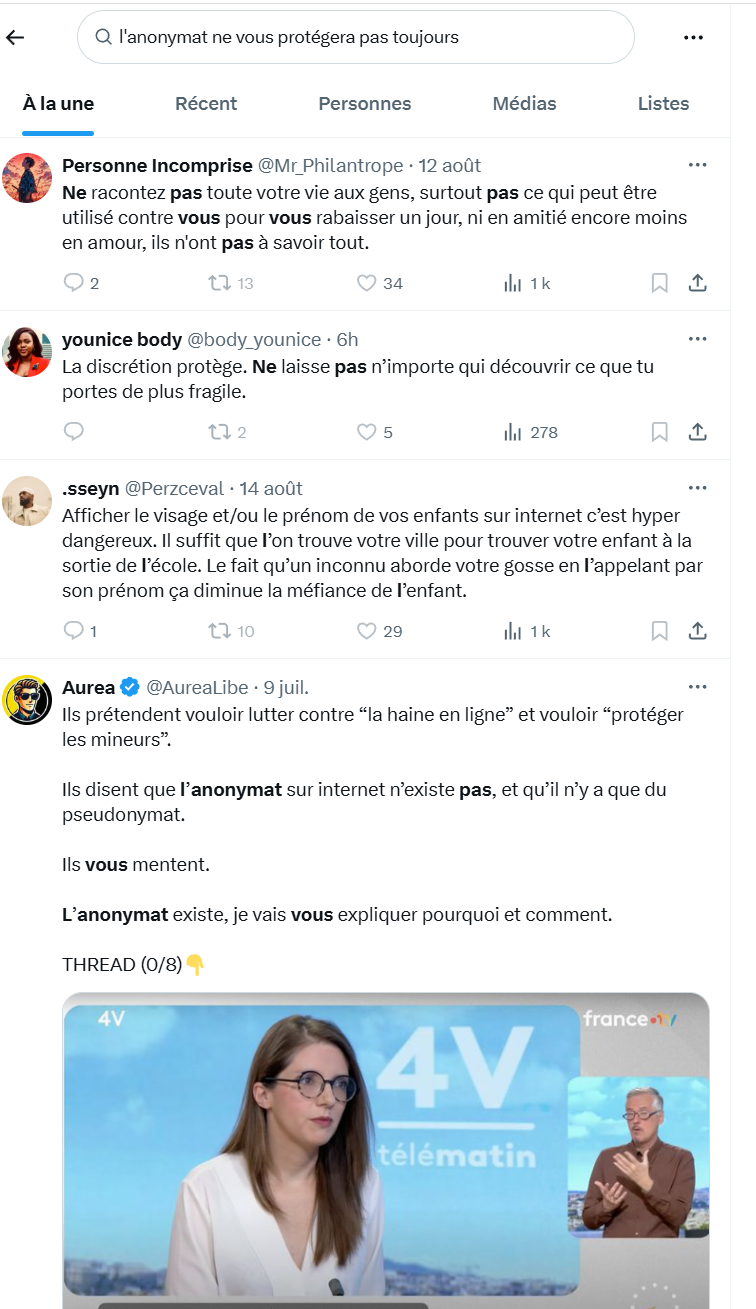Switch to the Récent tab
Image resolution: width=756 pixels, height=1309 pixels.
click(206, 103)
